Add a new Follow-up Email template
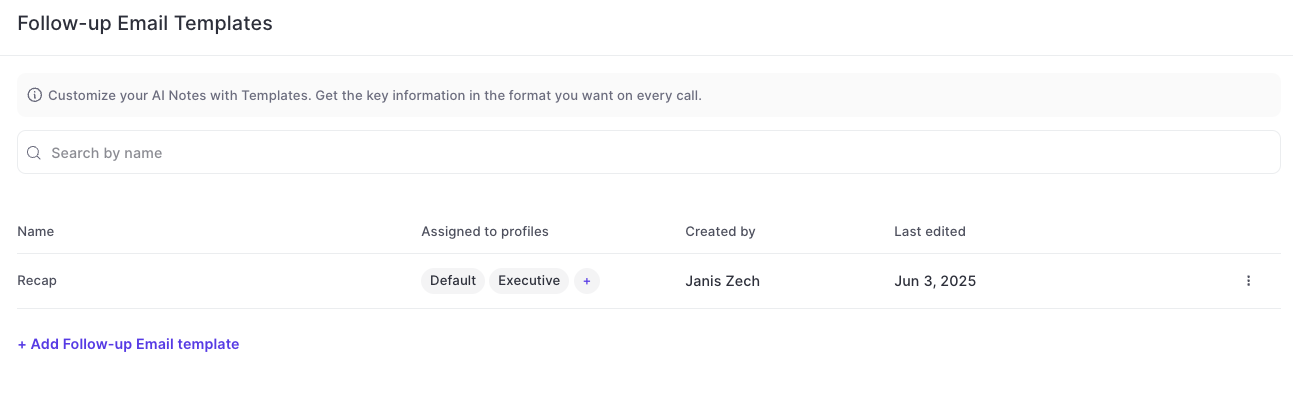The image size is (1293, 399). [x=128, y=344]
